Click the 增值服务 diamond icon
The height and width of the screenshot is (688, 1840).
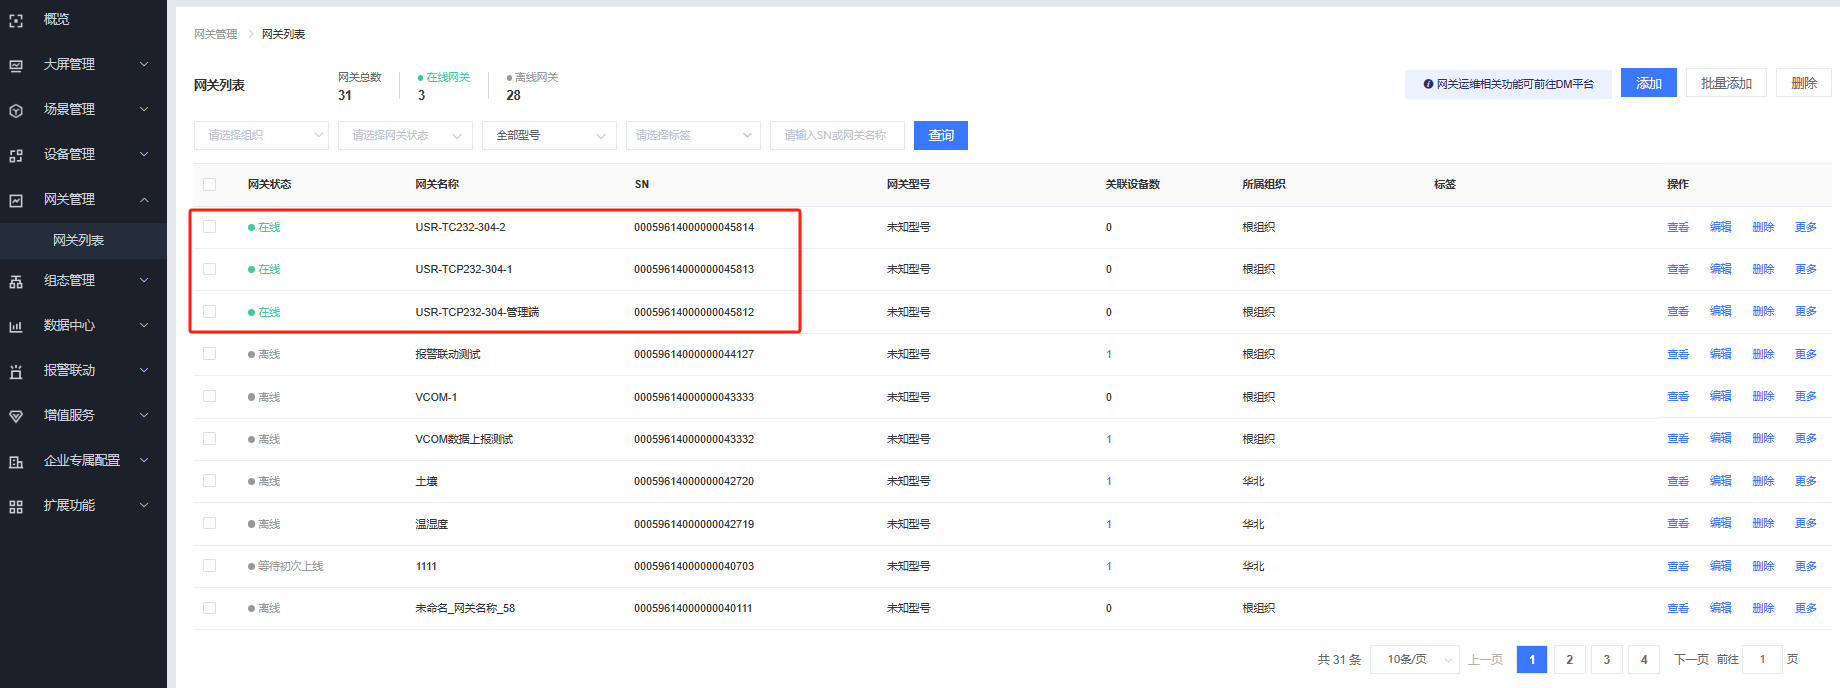tap(16, 416)
